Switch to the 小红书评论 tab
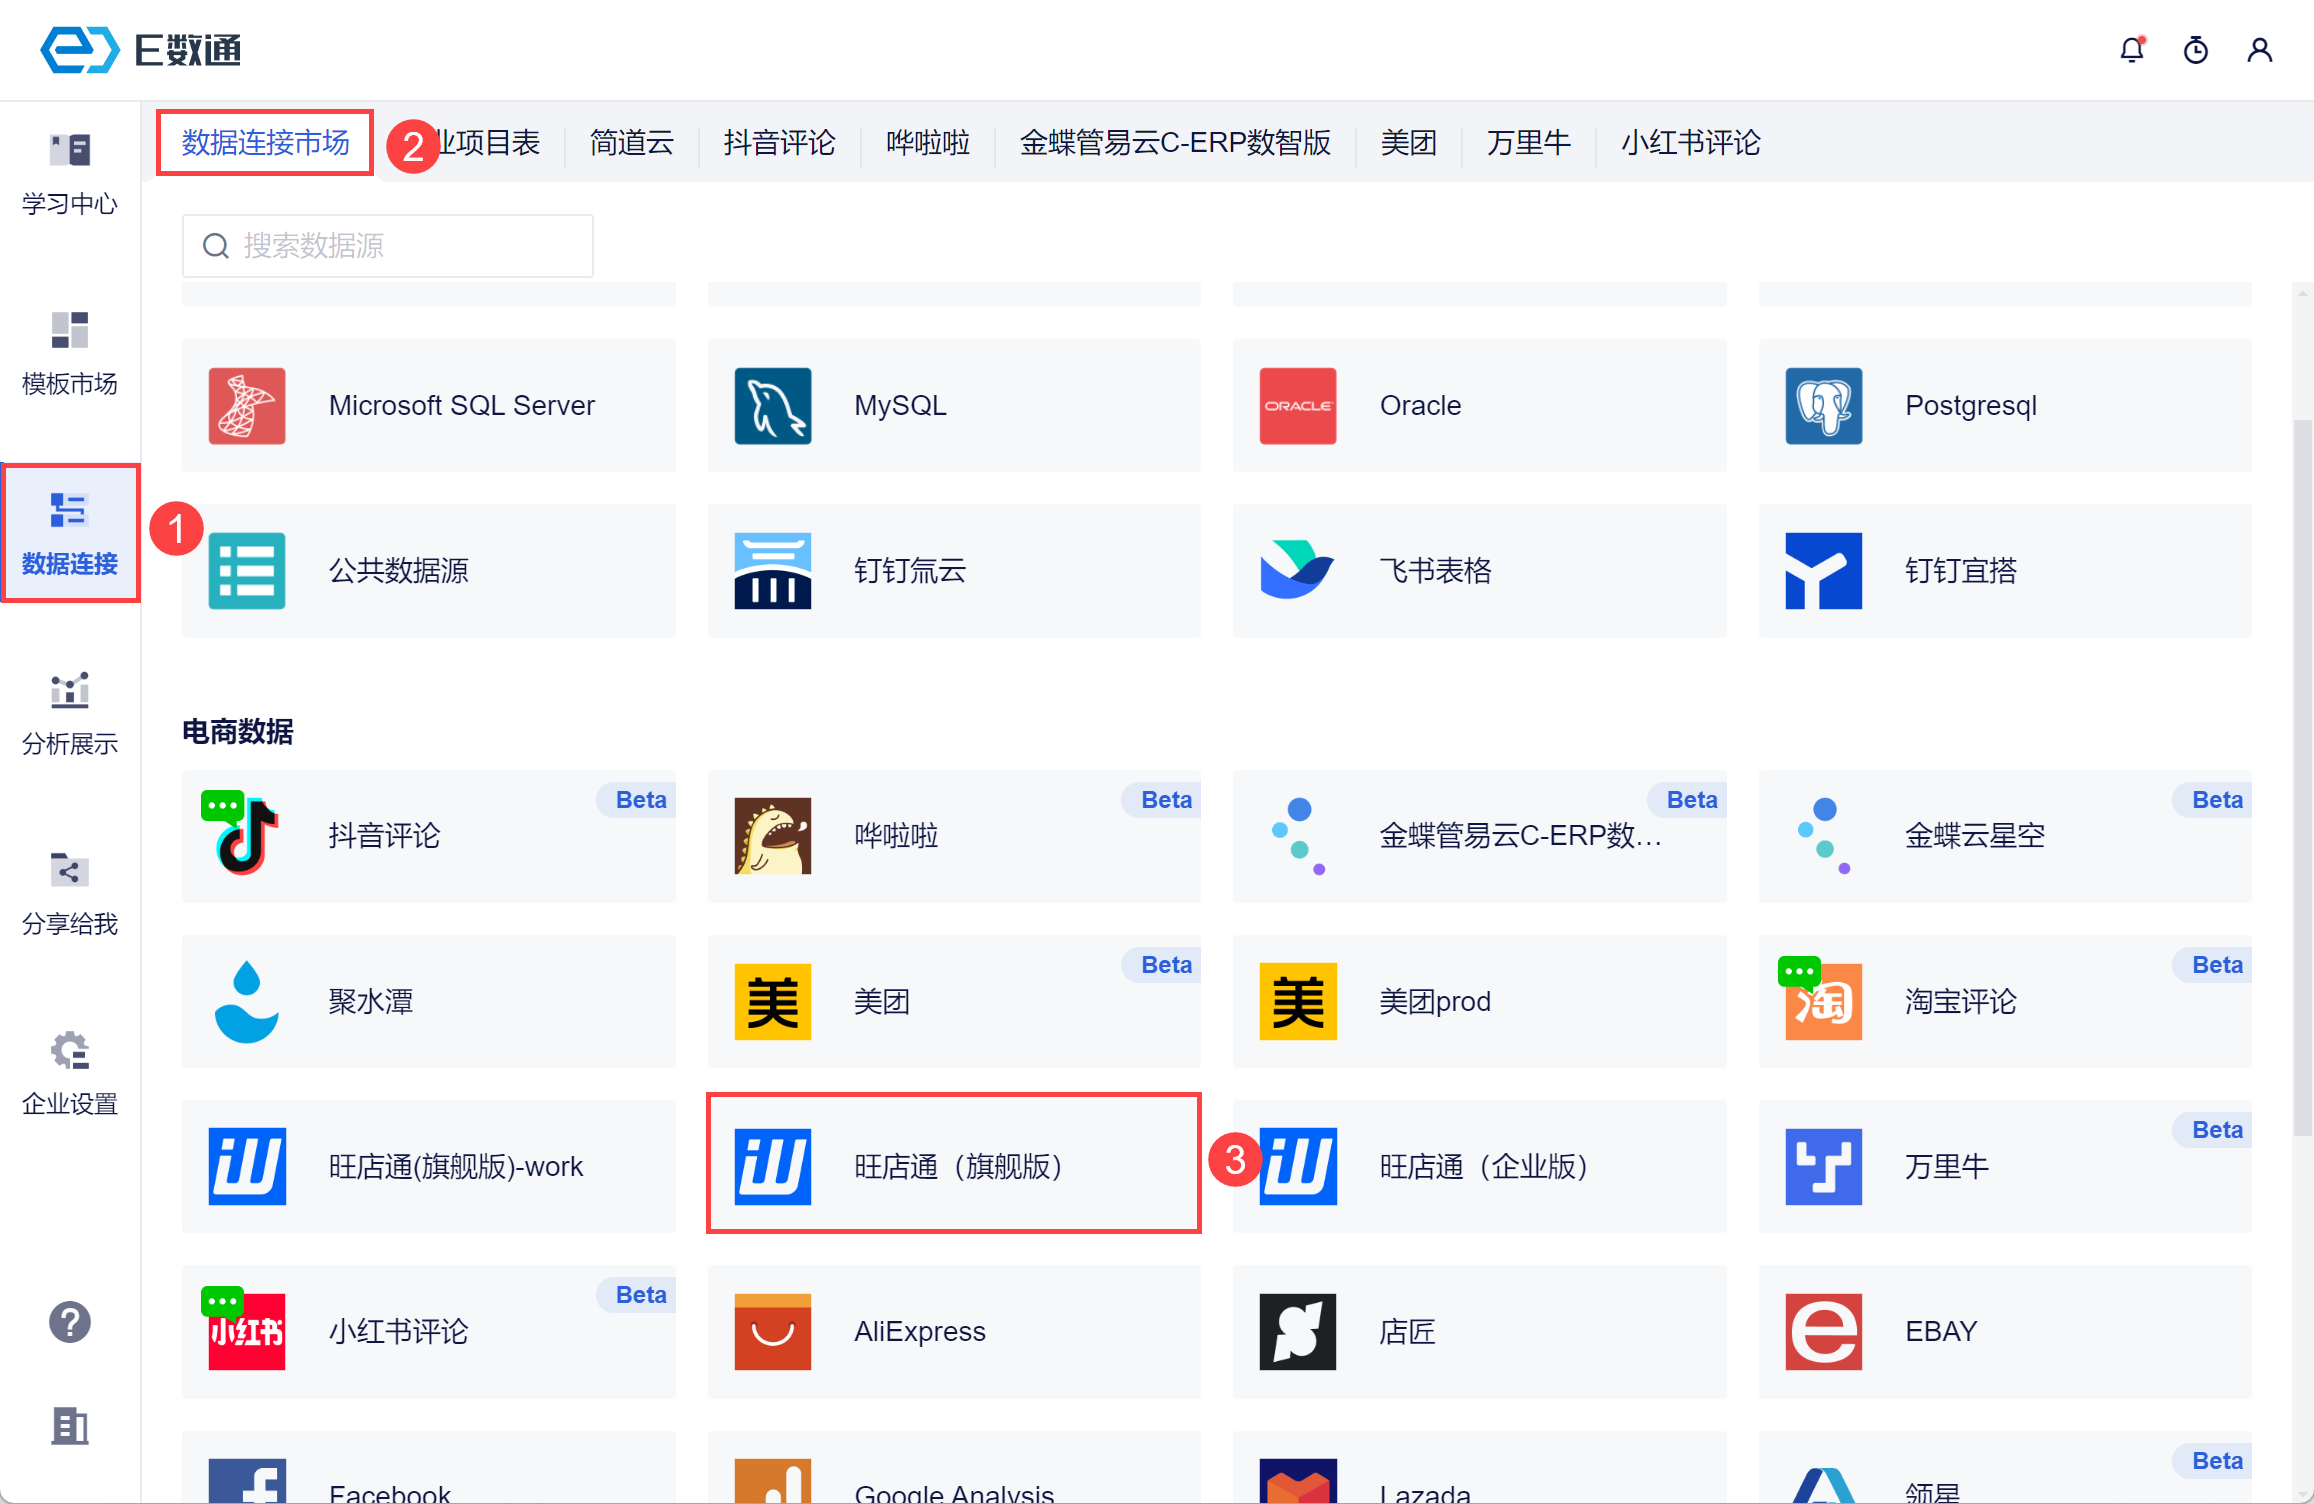This screenshot has height=1504, width=2314. pos(1691,143)
